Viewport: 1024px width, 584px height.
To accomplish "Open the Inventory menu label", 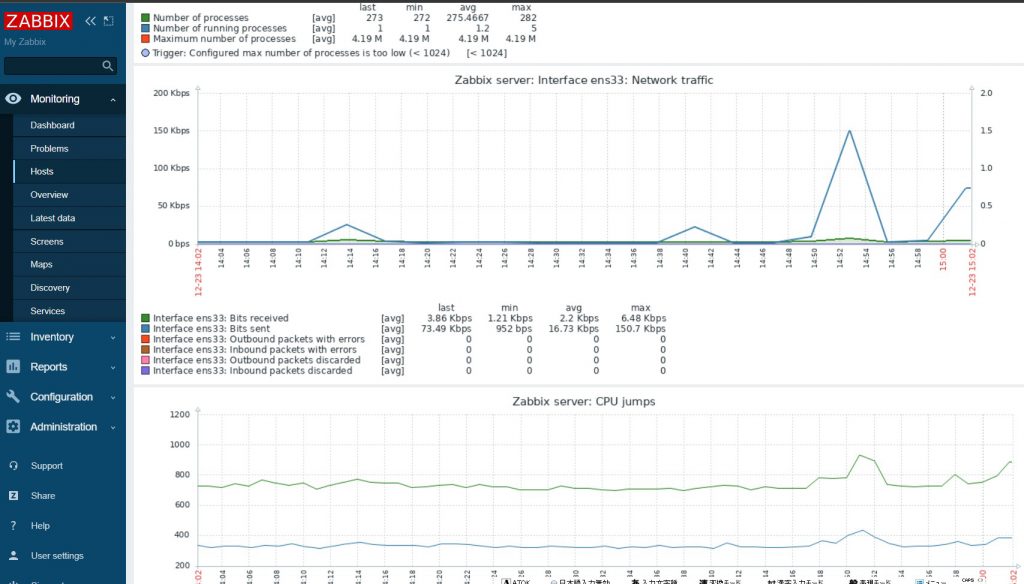I will point(52,337).
